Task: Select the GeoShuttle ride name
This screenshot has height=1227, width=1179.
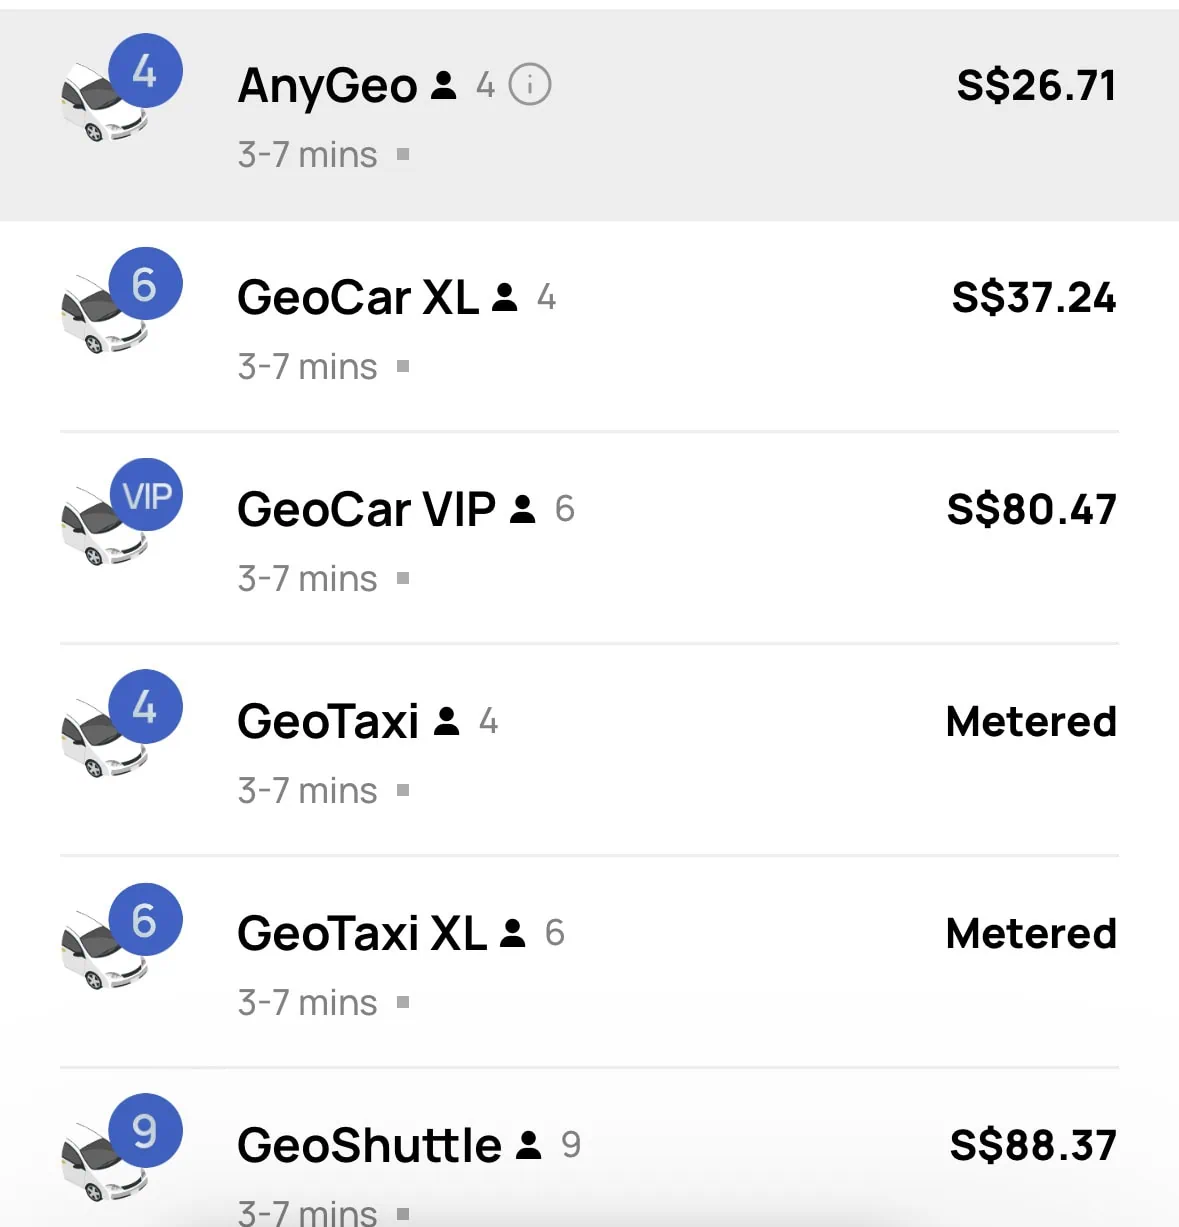Action: point(369,1146)
